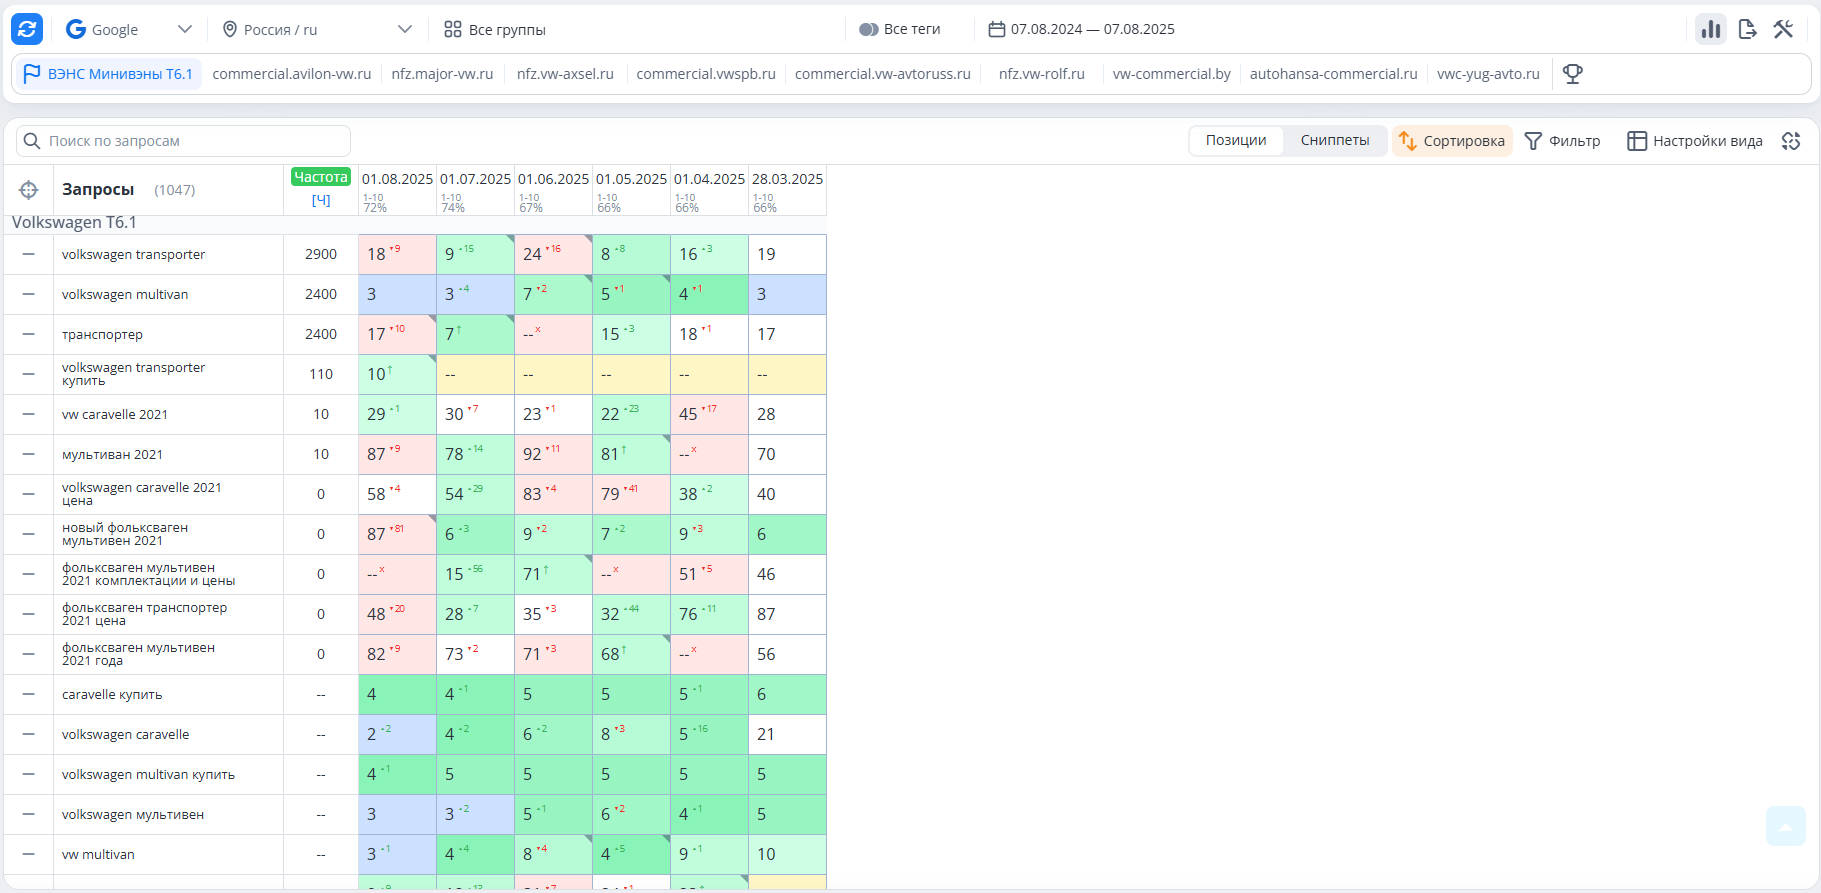The height and width of the screenshot is (893, 1821).
Task: Switch to the Позиции view
Action: coord(1236,141)
